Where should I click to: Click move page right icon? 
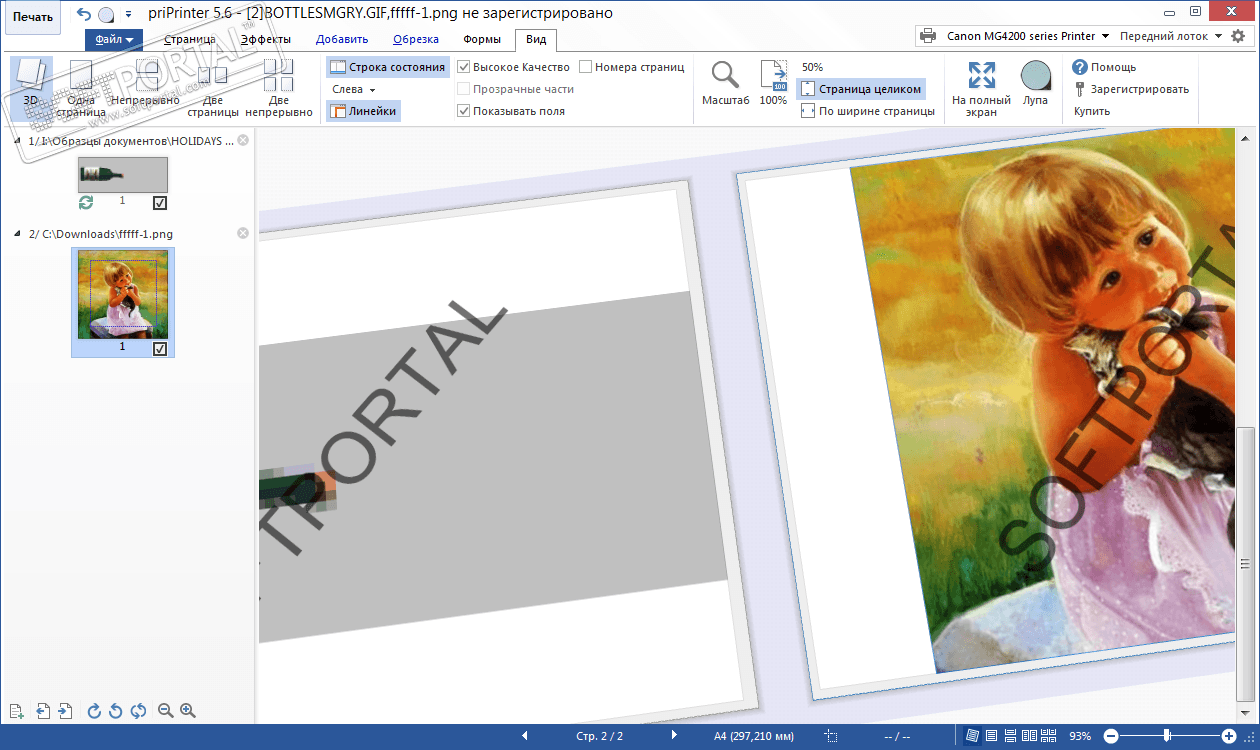(65, 711)
